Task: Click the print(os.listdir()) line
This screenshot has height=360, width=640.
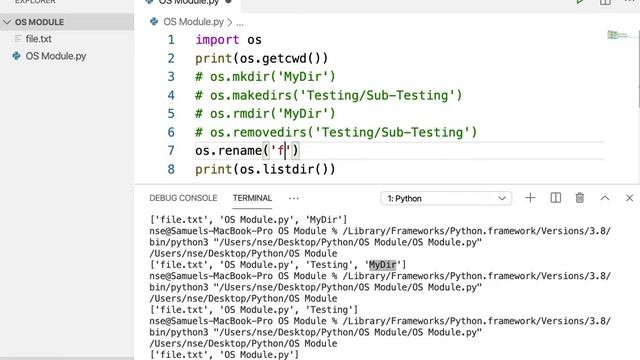Action: click(x=265, y=169)
